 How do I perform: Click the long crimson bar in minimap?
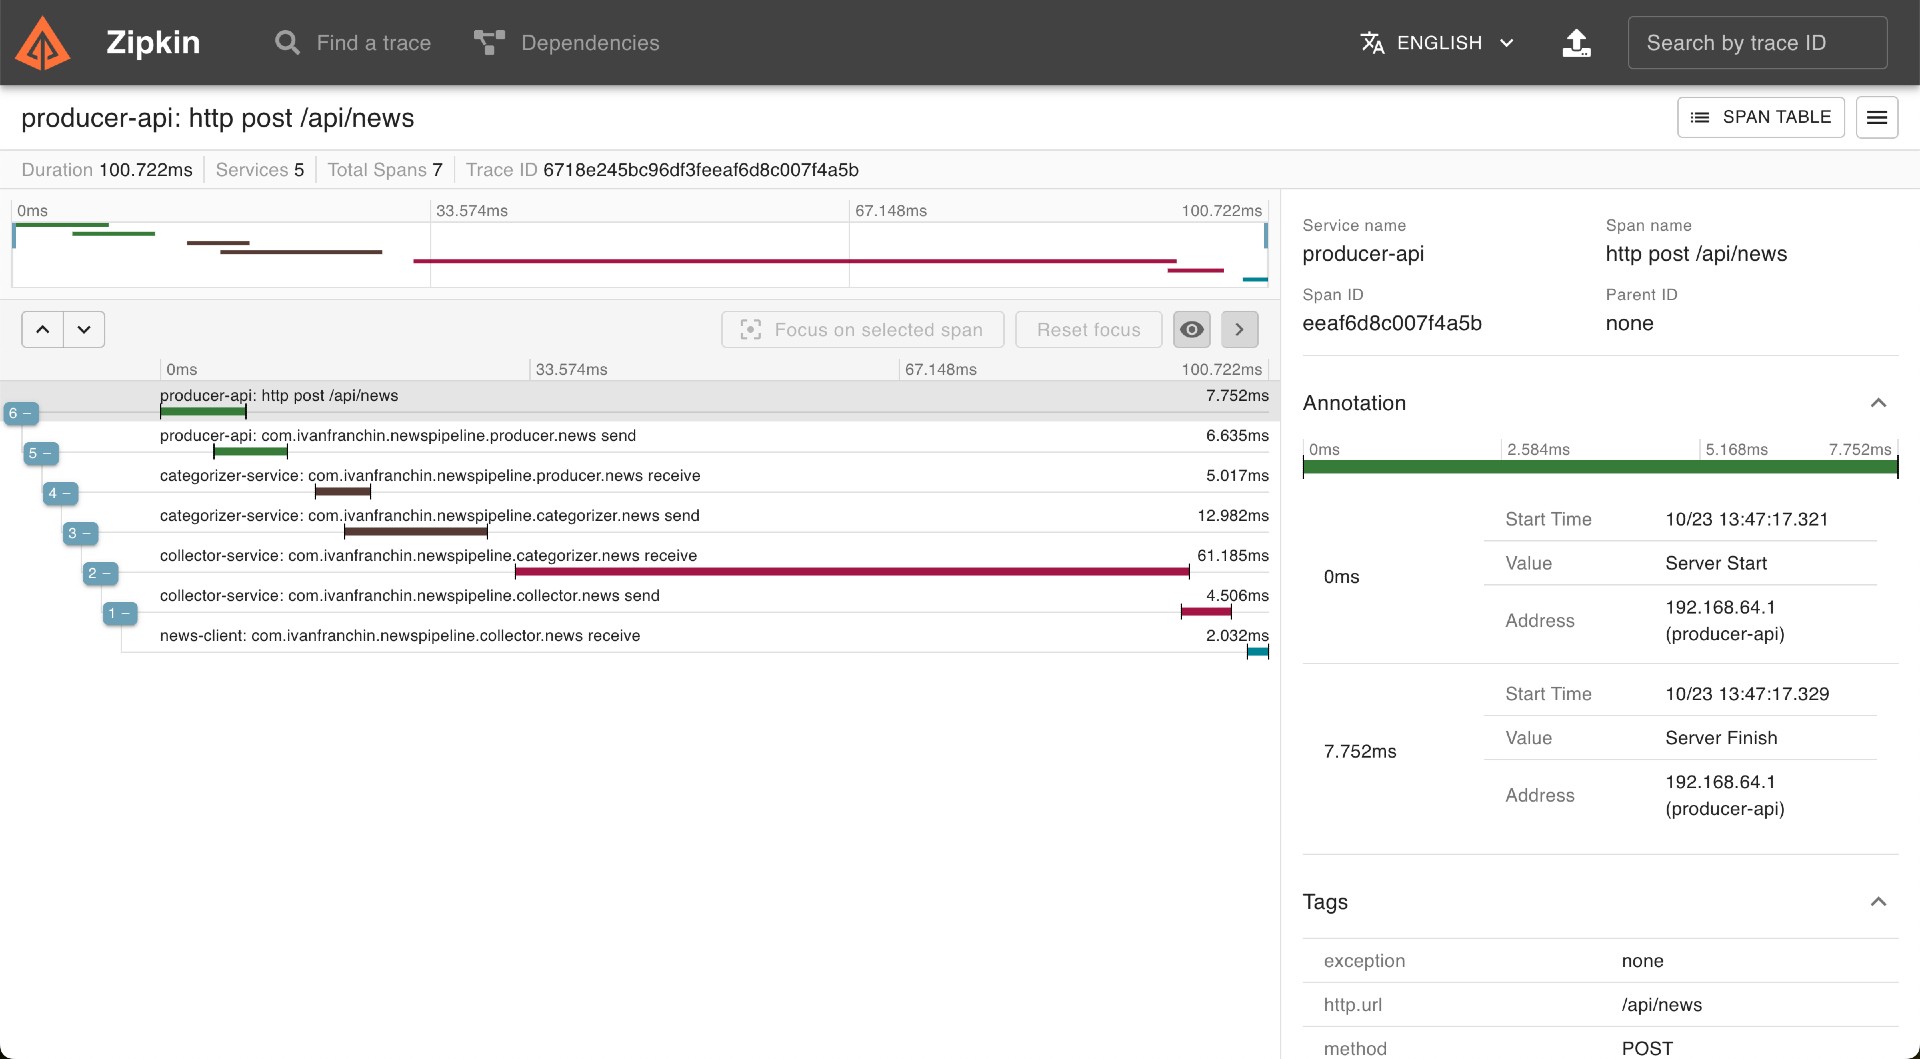pyautogui.click(x=795, y=261)
